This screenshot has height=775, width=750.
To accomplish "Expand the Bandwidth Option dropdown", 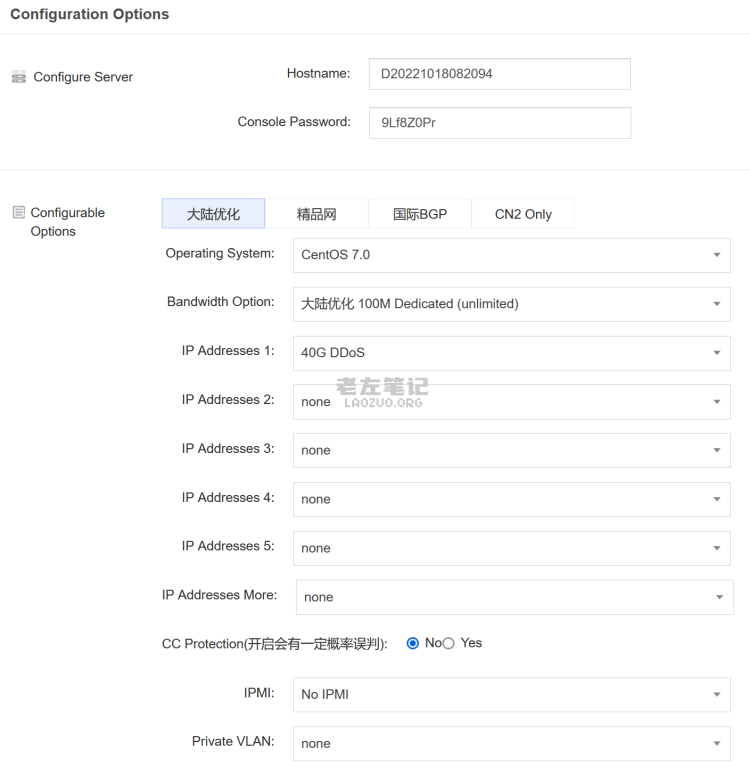I will tap(511, 304).
